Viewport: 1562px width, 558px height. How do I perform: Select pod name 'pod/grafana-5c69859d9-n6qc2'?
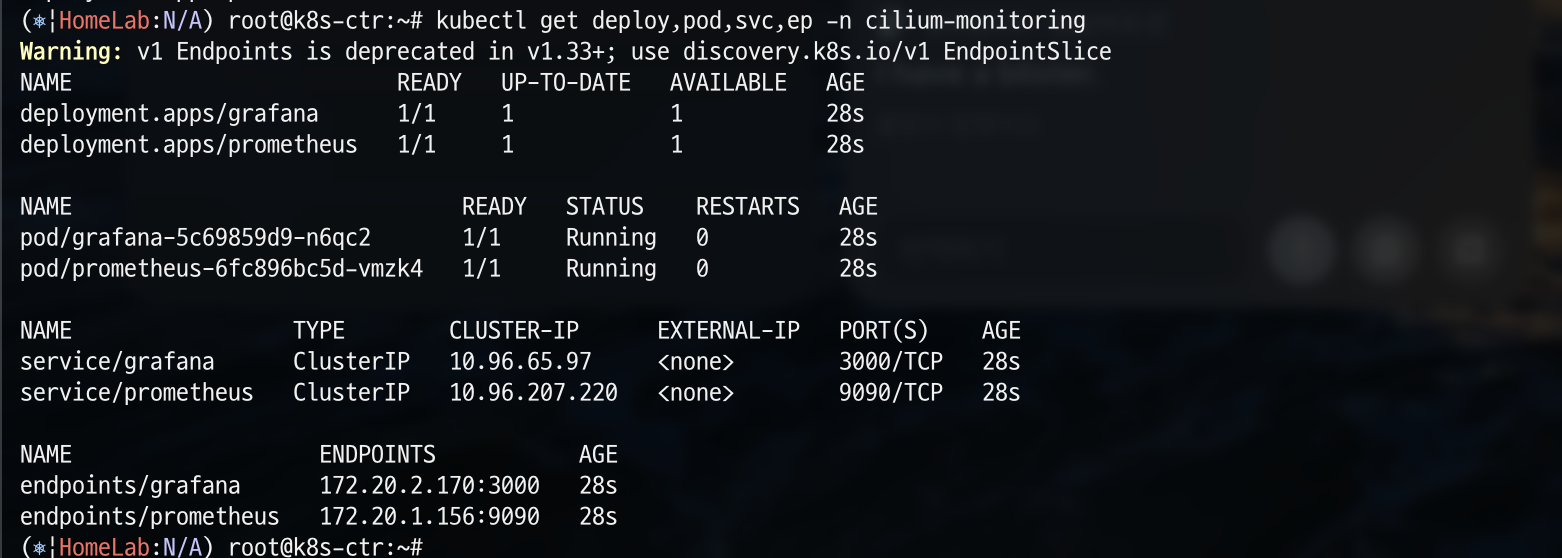(195, 237)
